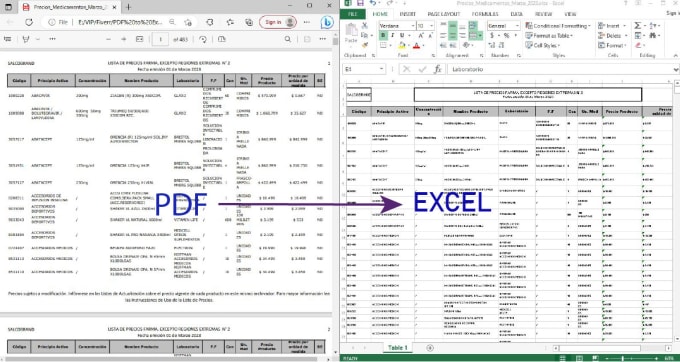Switch PDF page view layout
The height and width of the screenshot is (362, 680).
222,39
